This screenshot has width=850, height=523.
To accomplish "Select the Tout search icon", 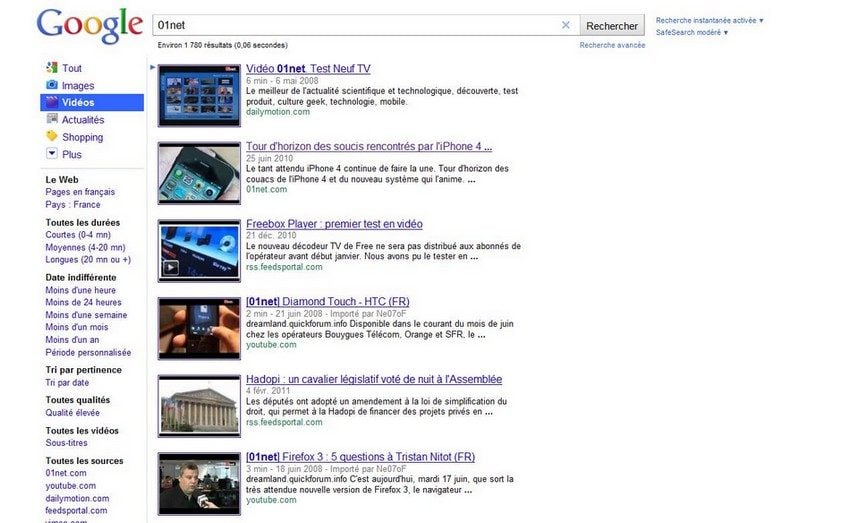I will click(52, 68).
